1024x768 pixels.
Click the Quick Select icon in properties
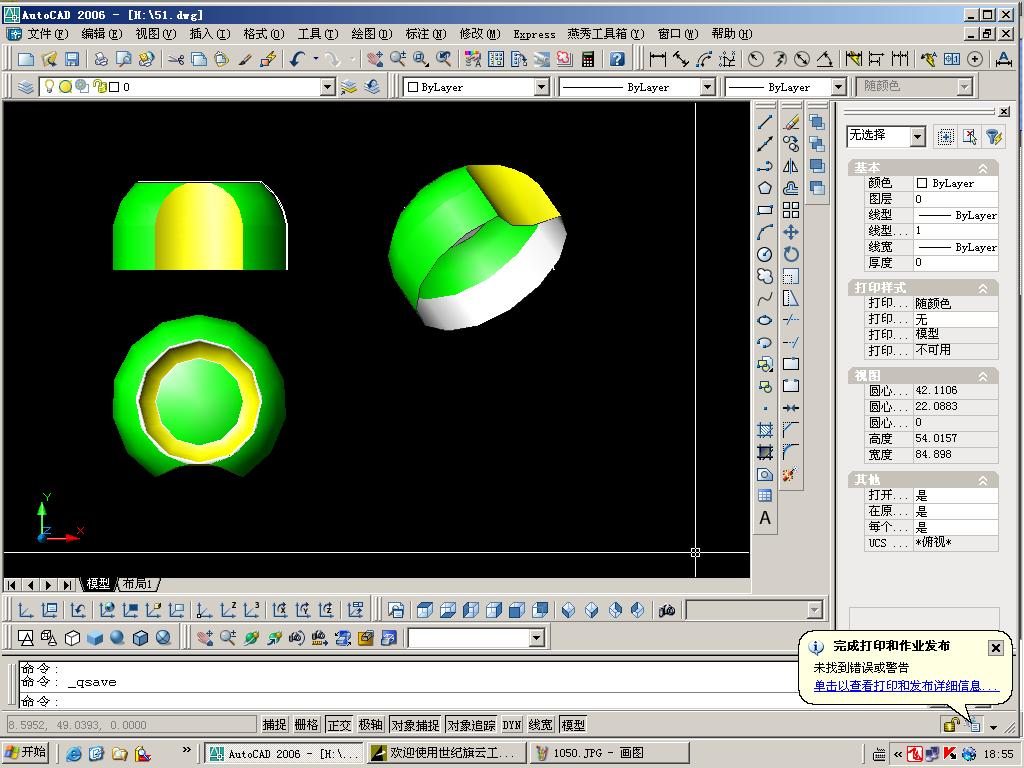[x=994, y=136]
